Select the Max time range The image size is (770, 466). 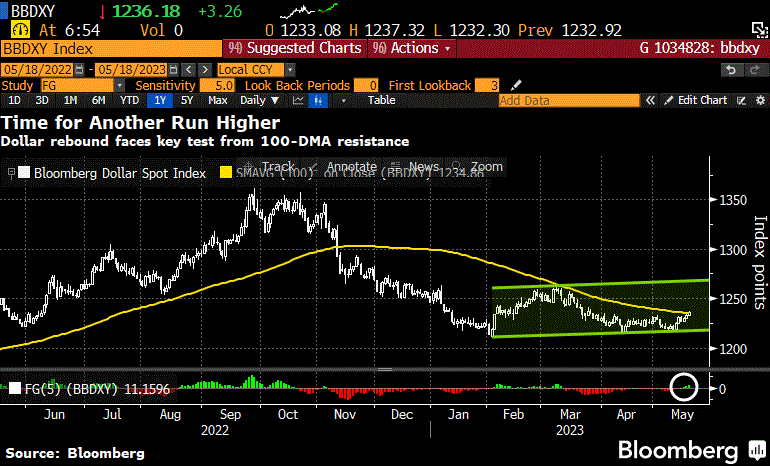[218, 101]
